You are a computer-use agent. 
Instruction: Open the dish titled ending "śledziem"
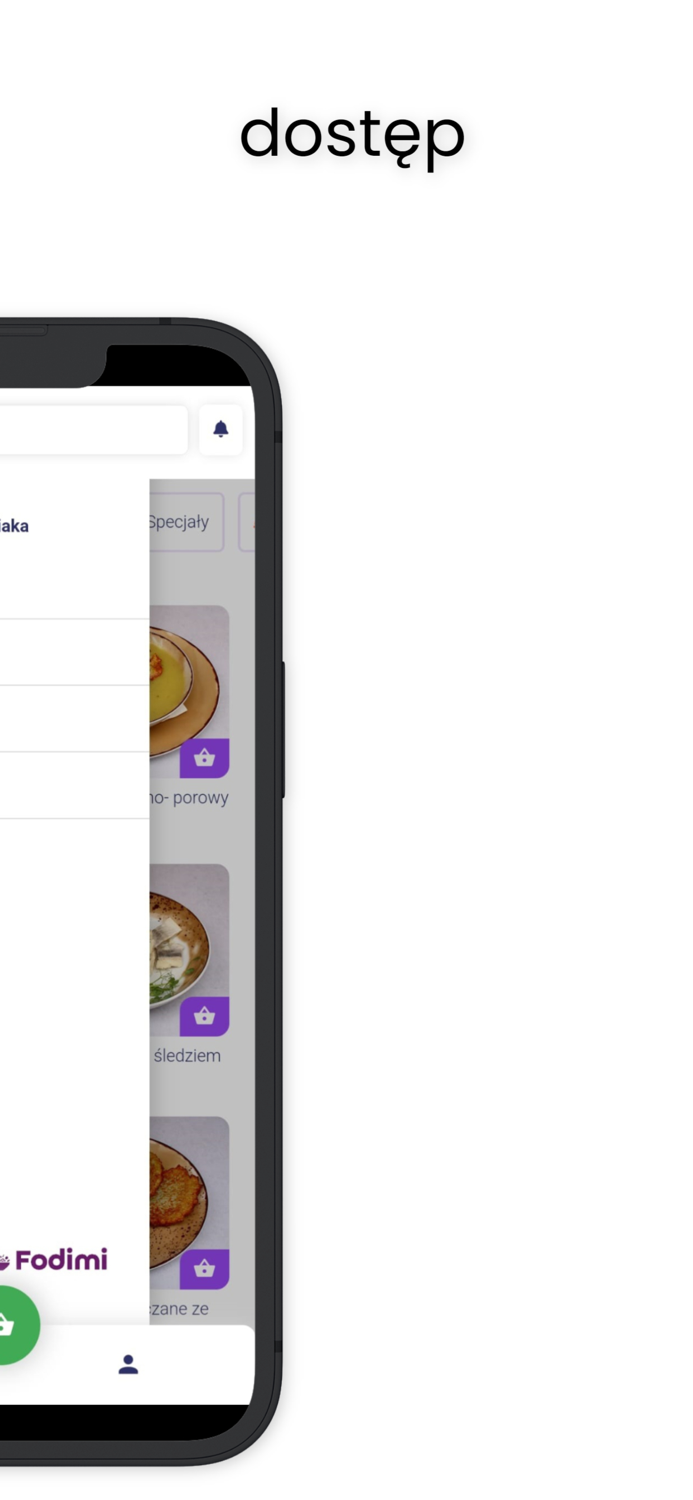188,1056
